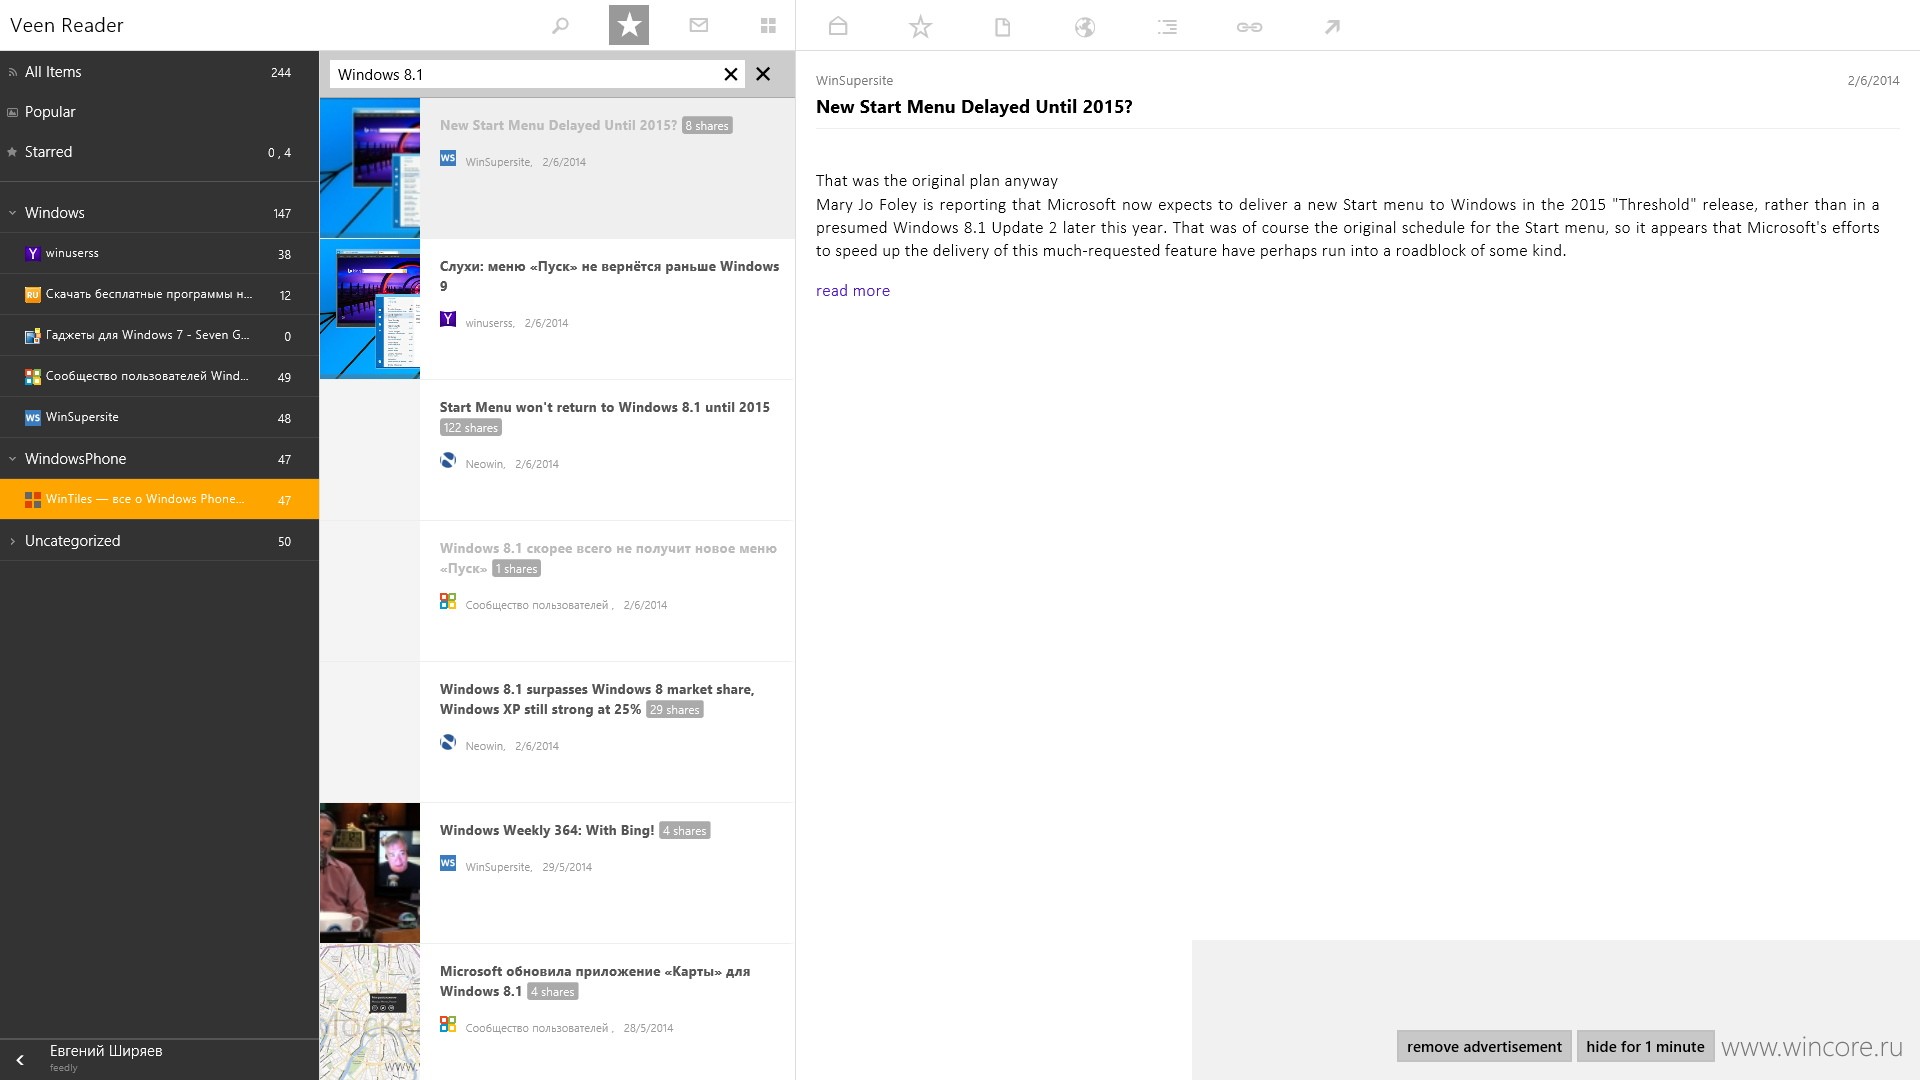Open the Starred section
This screenshot has width=1920, height=1080.
coord(159,152)
